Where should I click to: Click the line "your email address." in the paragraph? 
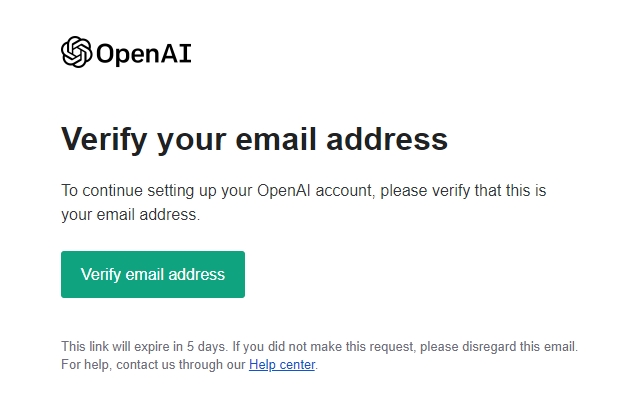131,215
